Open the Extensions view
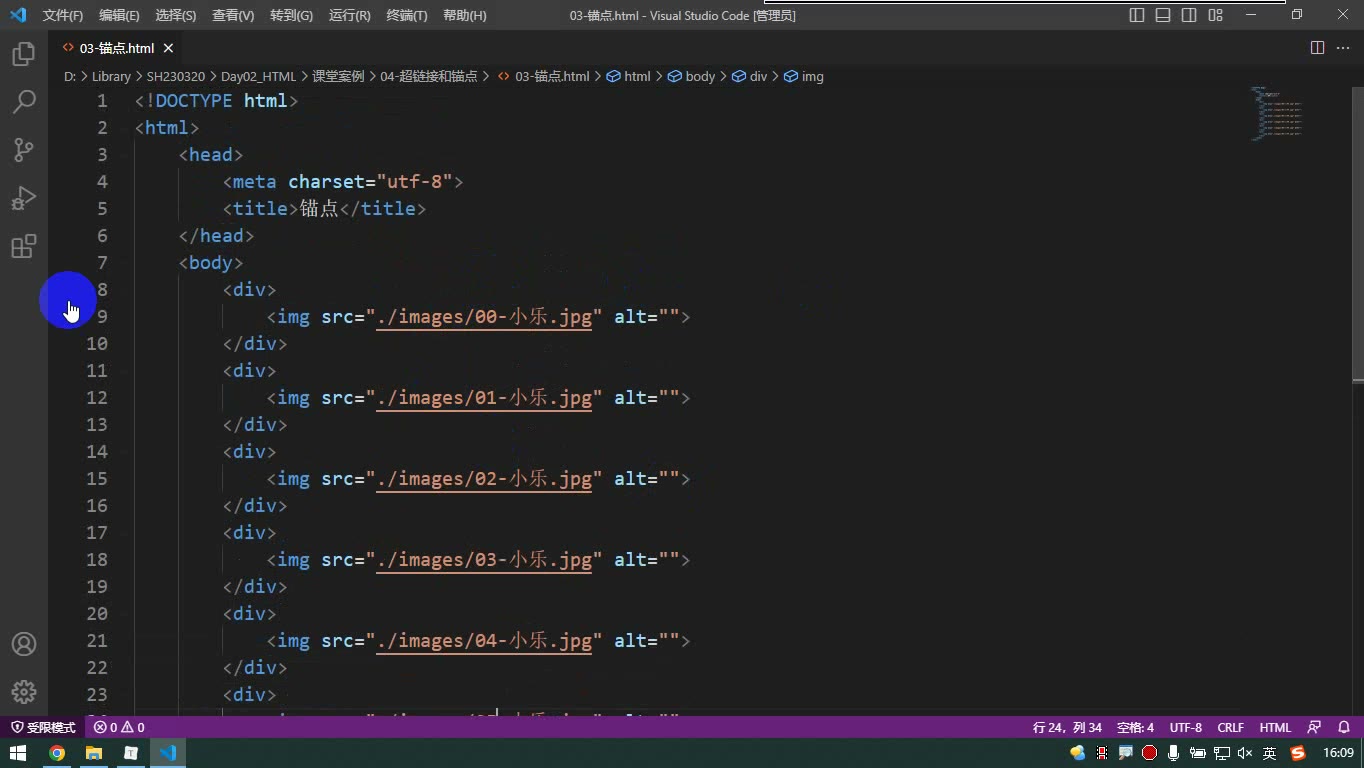The image size is (1364, 768). pos(24,246)
